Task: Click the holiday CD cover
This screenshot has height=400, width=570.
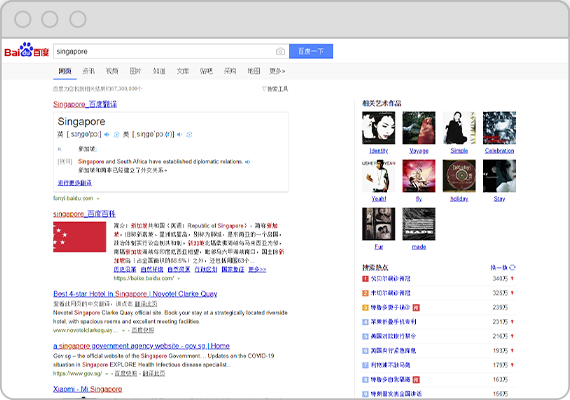Action: click(x=459, y=176)
